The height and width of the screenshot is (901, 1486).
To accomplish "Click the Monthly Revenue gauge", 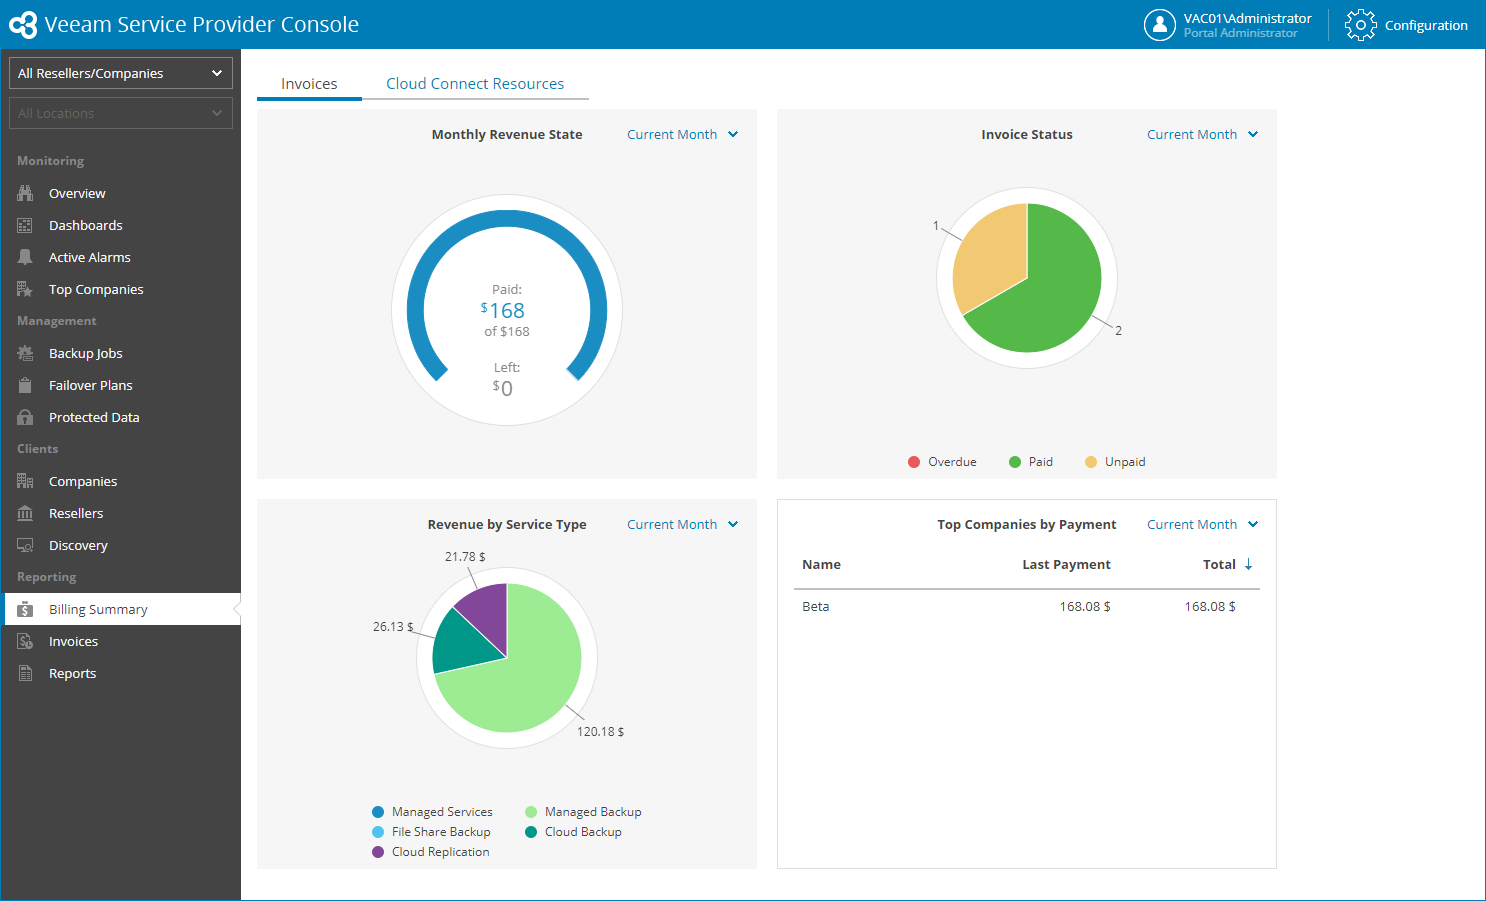I will 507,310.
